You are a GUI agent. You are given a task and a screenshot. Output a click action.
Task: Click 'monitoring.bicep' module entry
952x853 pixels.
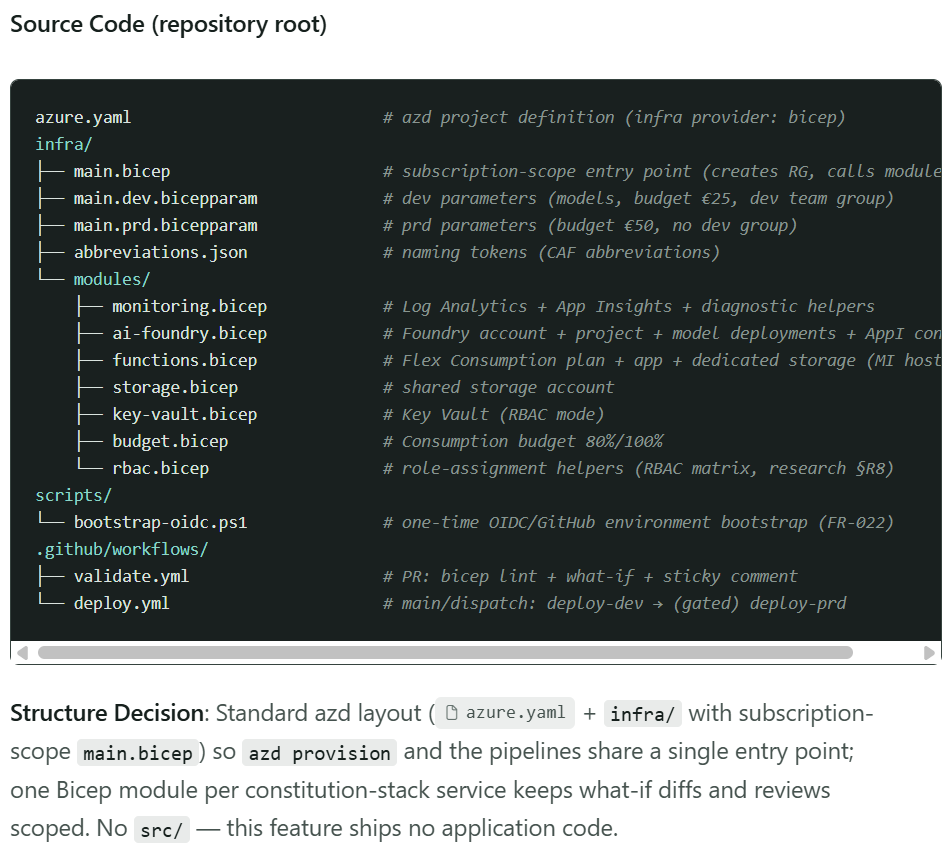pos(189,306)
